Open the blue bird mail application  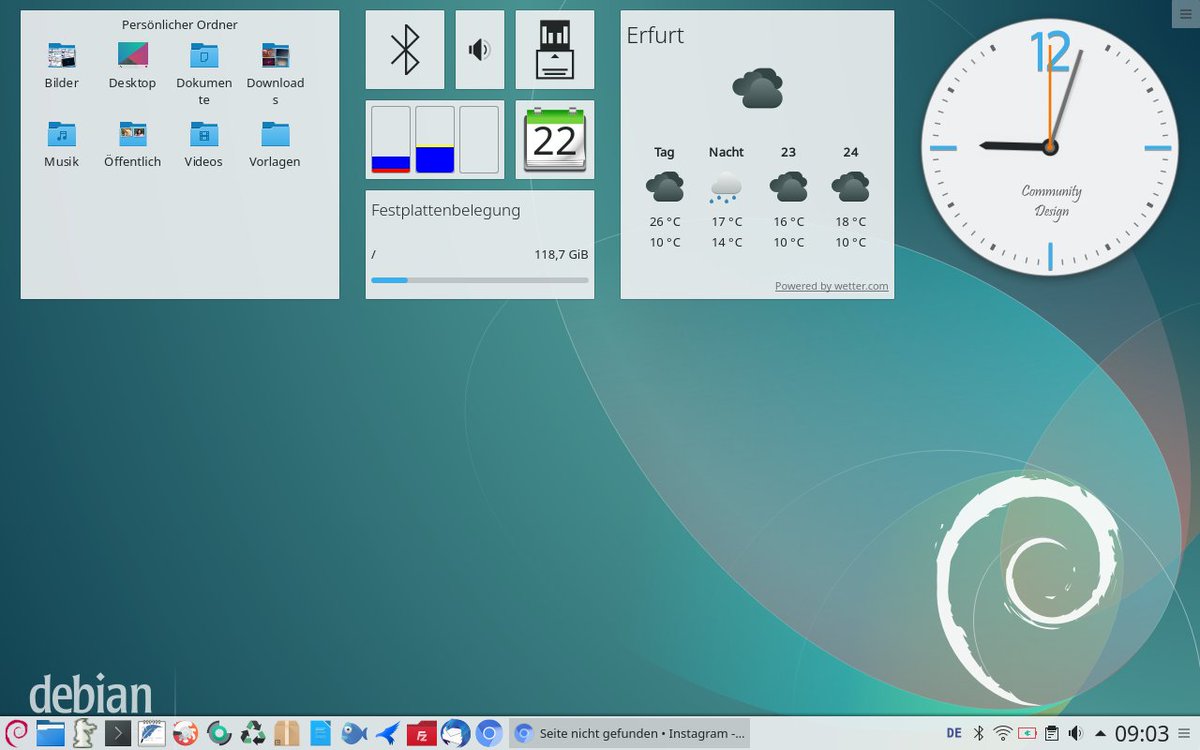(388, 733)
